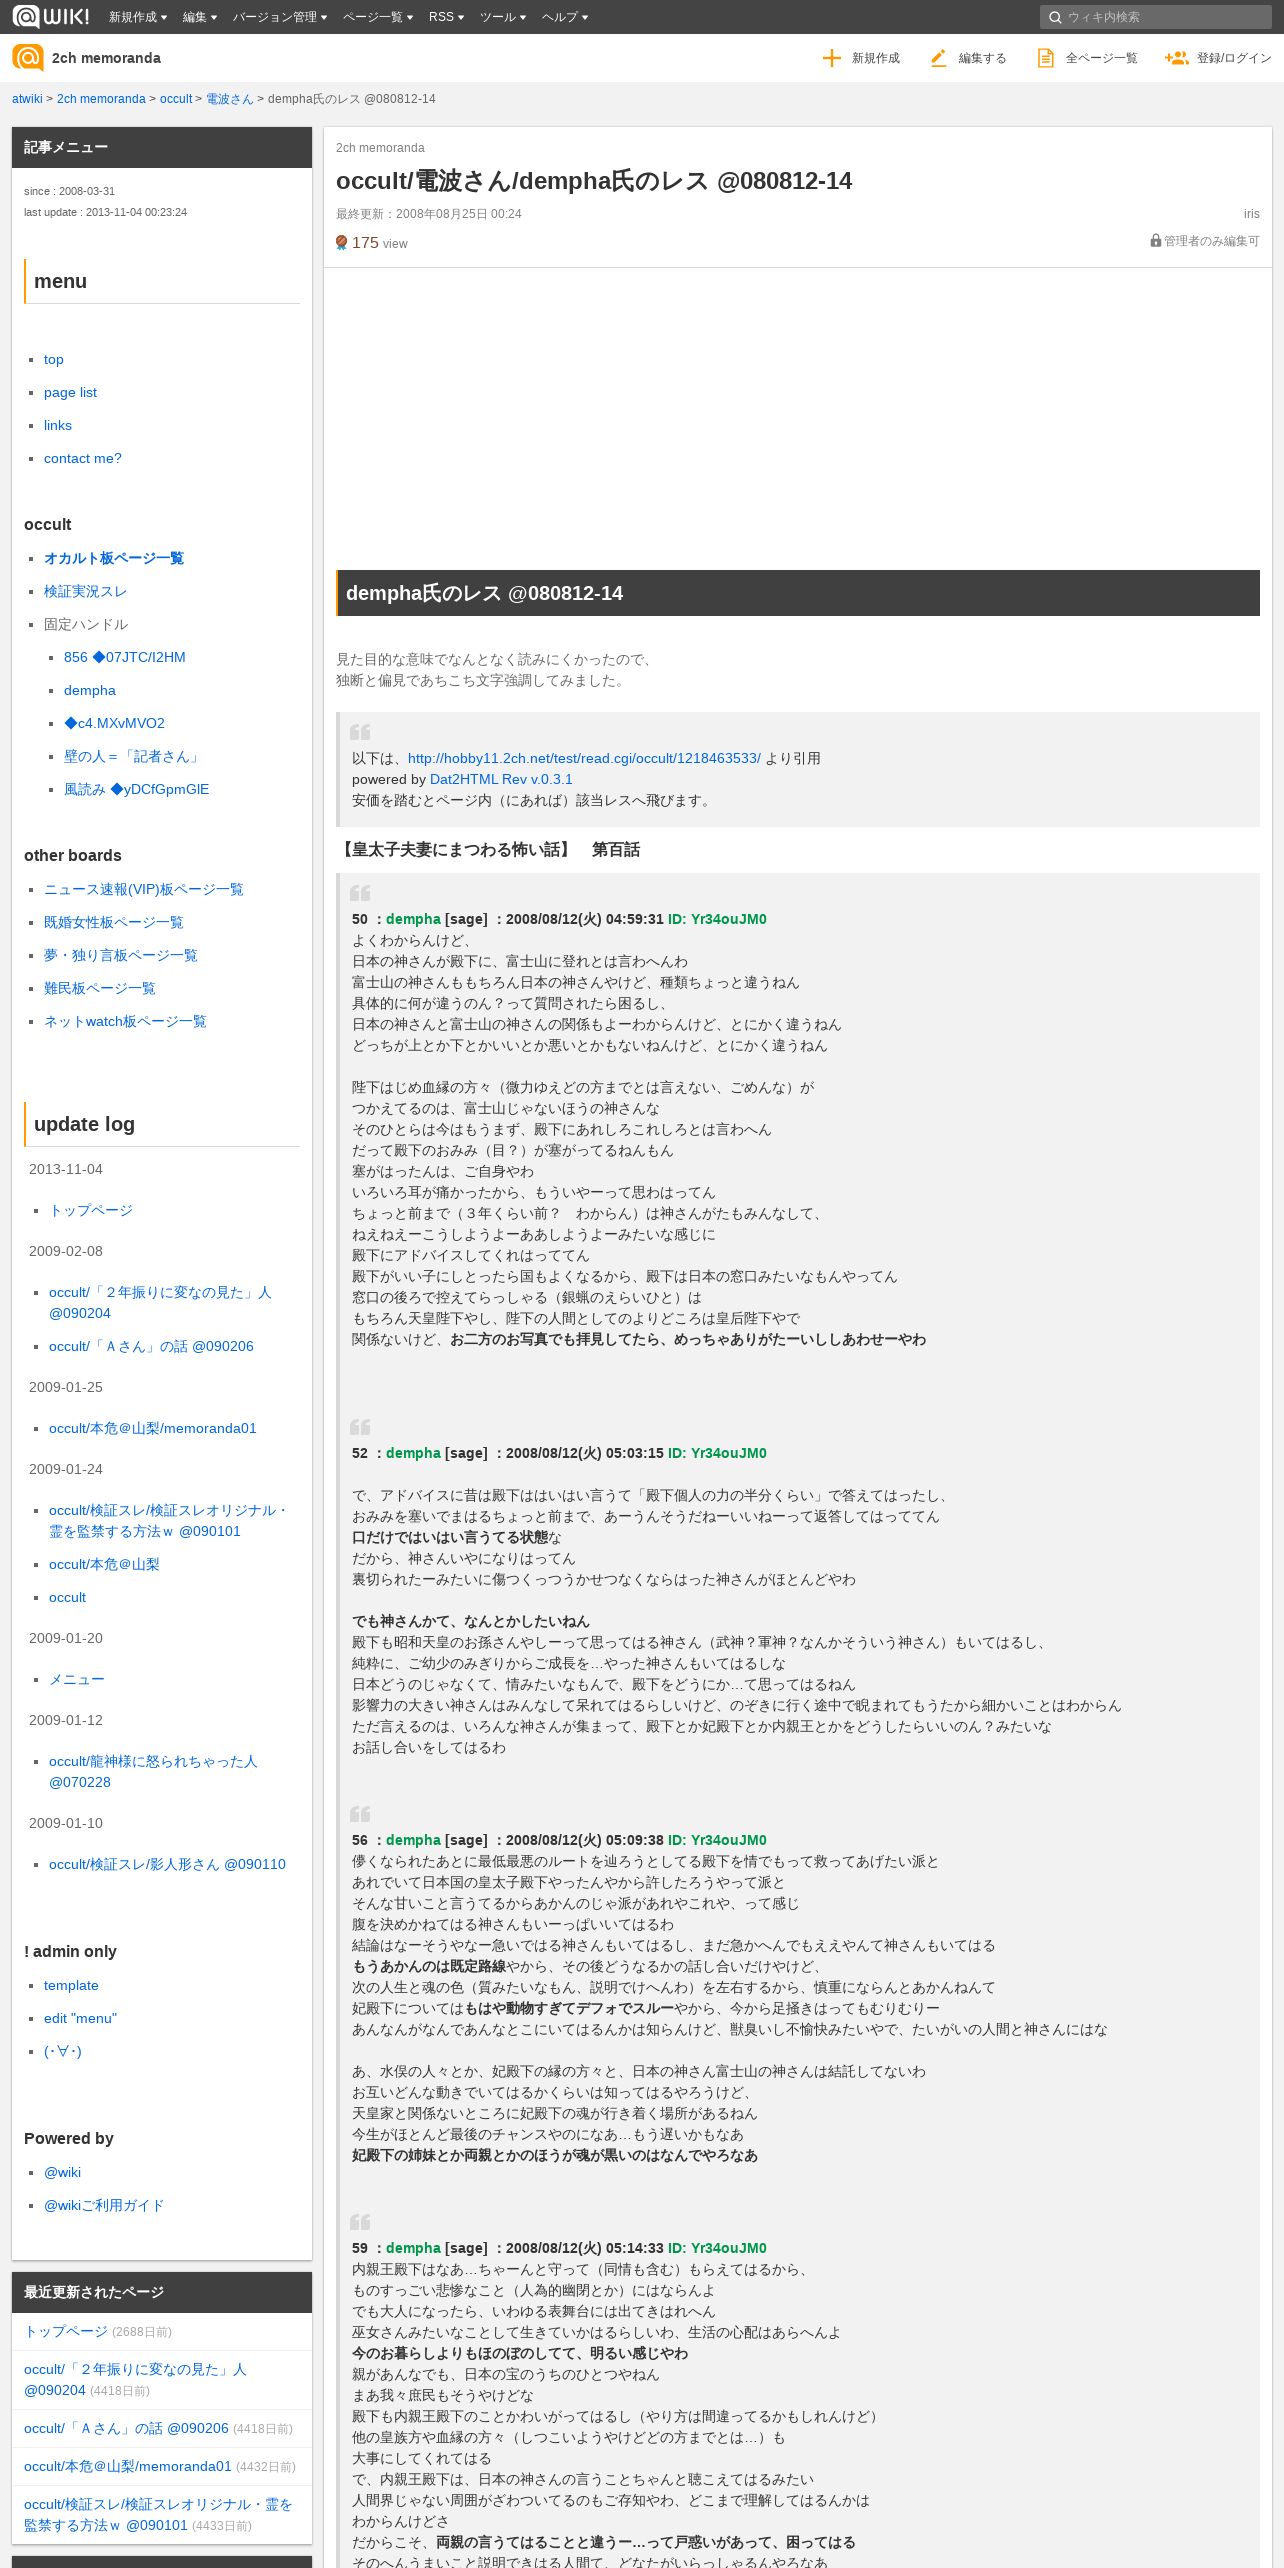
Task: Open the 新規作成 dropdown in the top menu bar
Action: click(138, 17)
